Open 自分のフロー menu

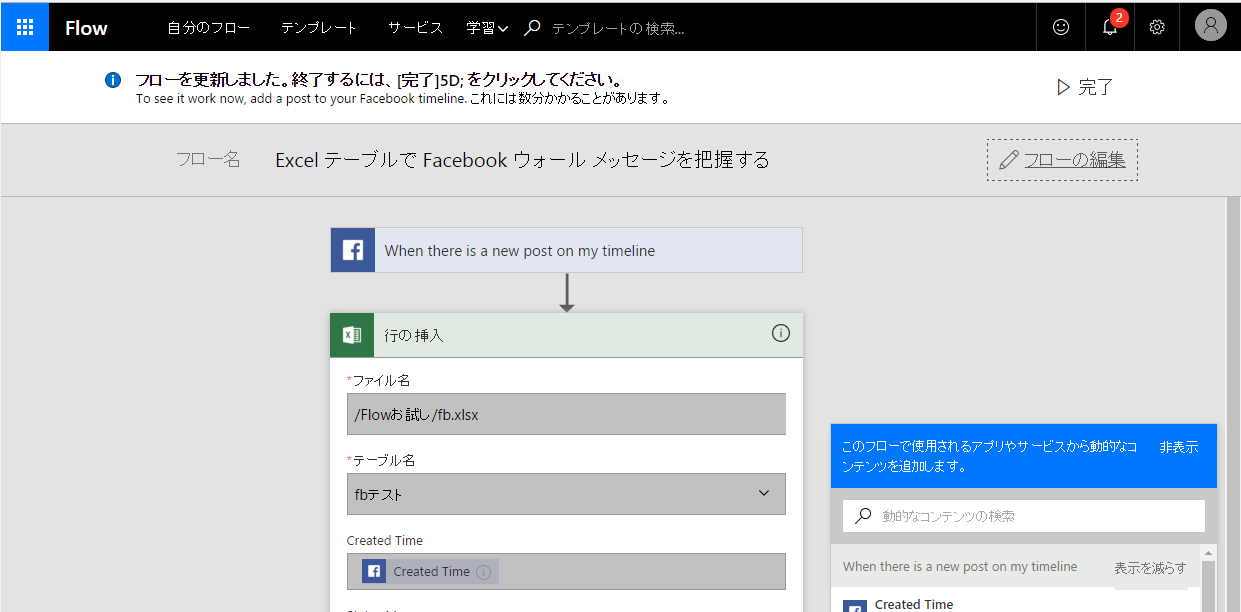click(x=209, y=28)
